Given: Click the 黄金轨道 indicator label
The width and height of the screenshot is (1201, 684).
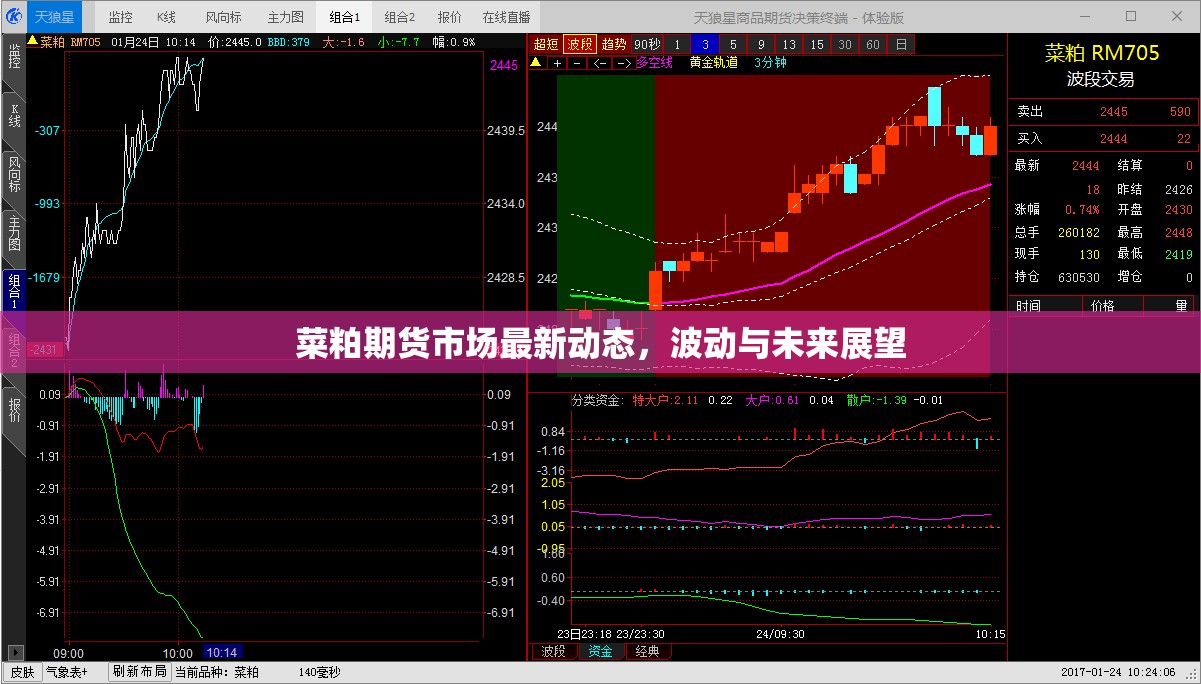Looking at the screenshot, I should [714, 62].
